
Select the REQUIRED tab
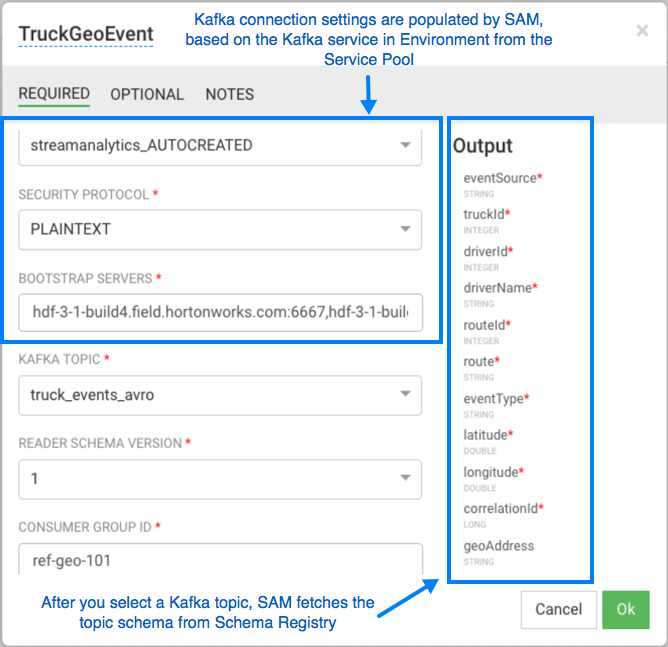point(54,94)
